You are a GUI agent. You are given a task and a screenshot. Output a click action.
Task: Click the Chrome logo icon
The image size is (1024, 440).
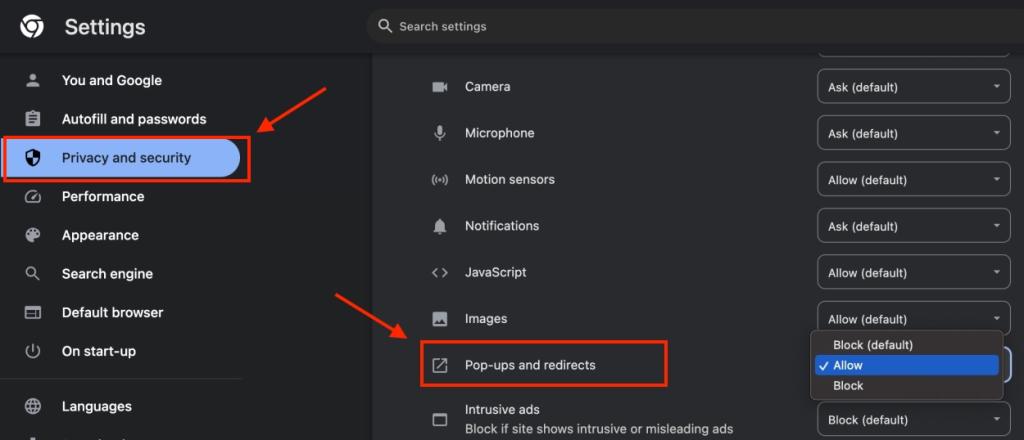pyautogui.click(x=31, y=27)
